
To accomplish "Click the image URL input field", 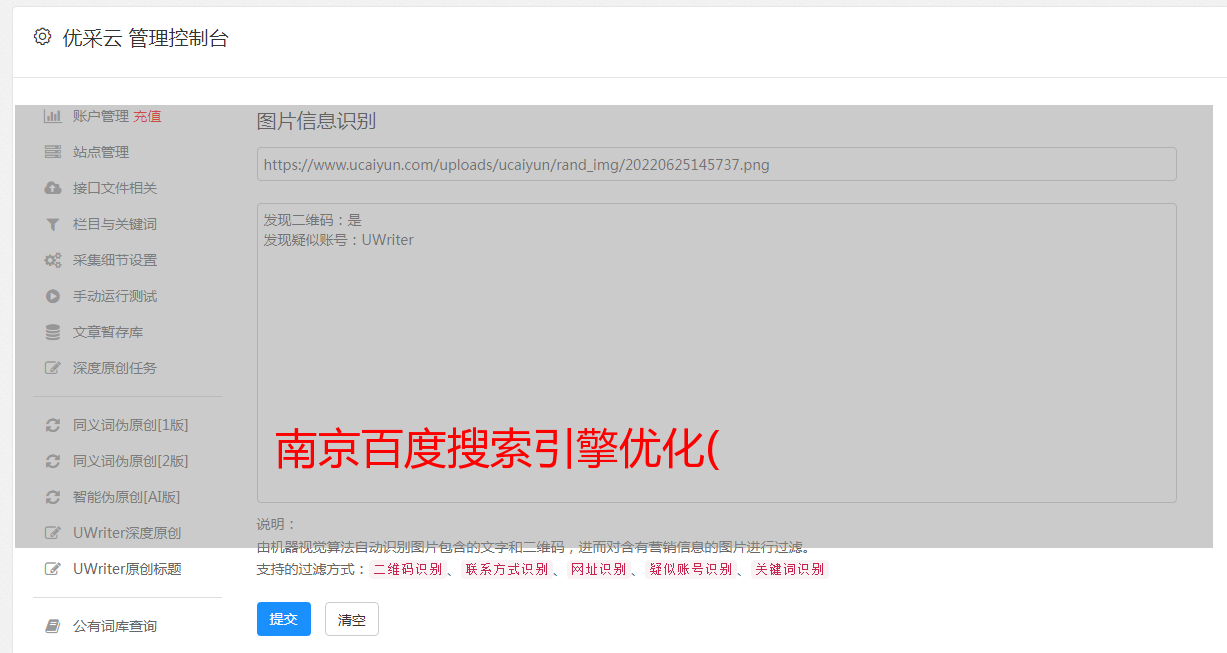I will click(716, 164).
